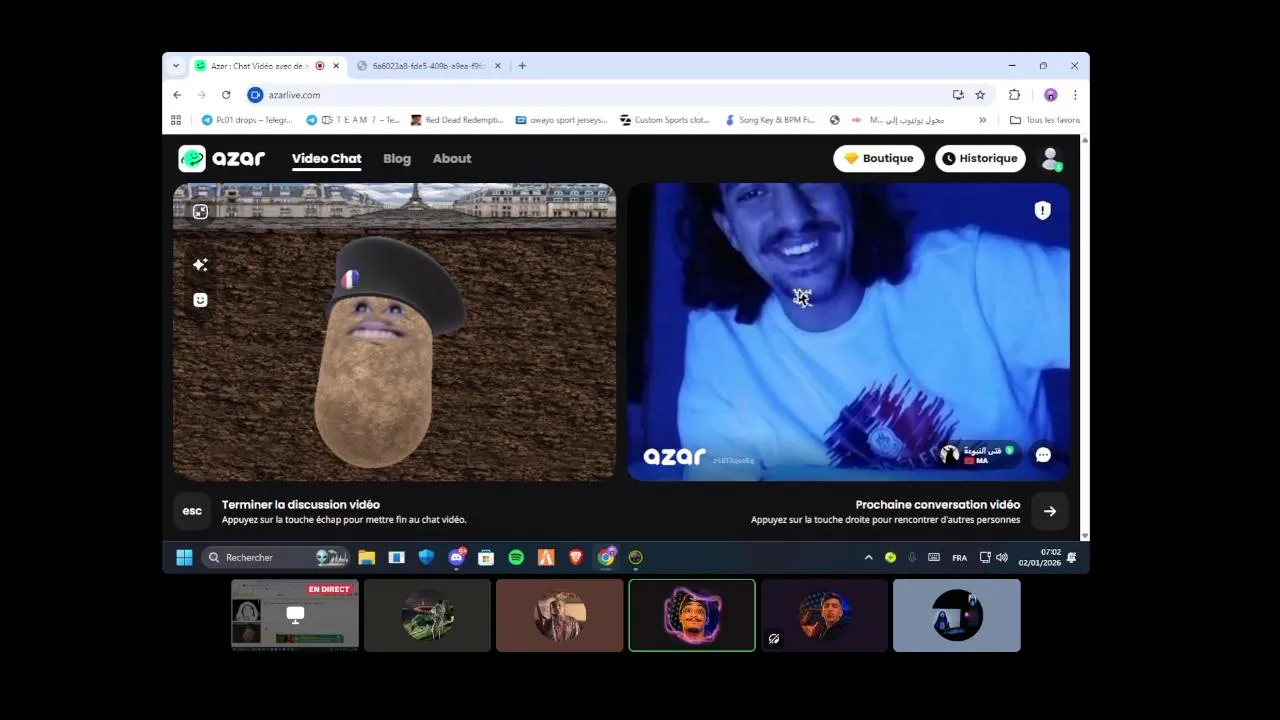This screenshot has width=1280, height=720.
Task: Open the Windows Start menu
Action: tap(184, 557)
